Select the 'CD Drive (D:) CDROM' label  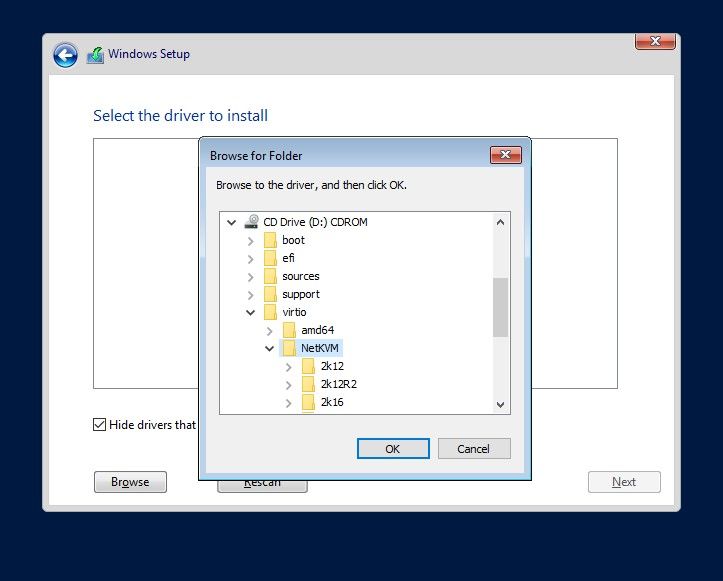315,222
